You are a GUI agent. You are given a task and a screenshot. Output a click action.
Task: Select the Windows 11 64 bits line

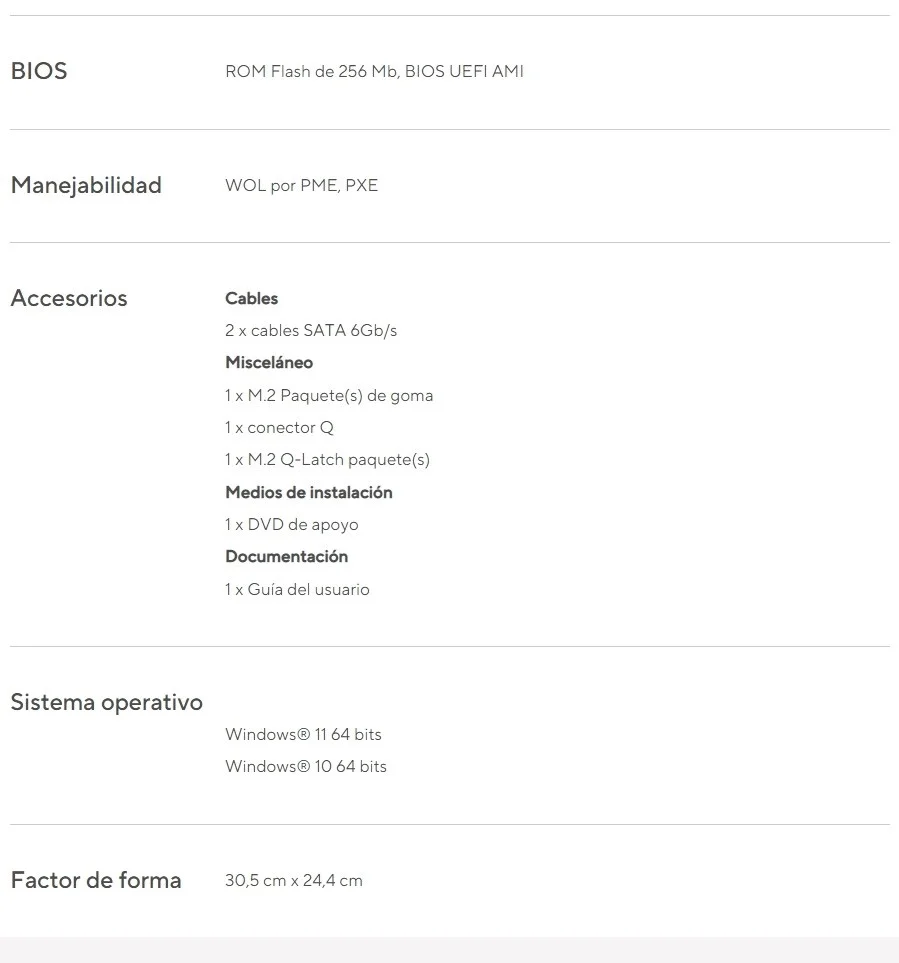tap(303, 734)
